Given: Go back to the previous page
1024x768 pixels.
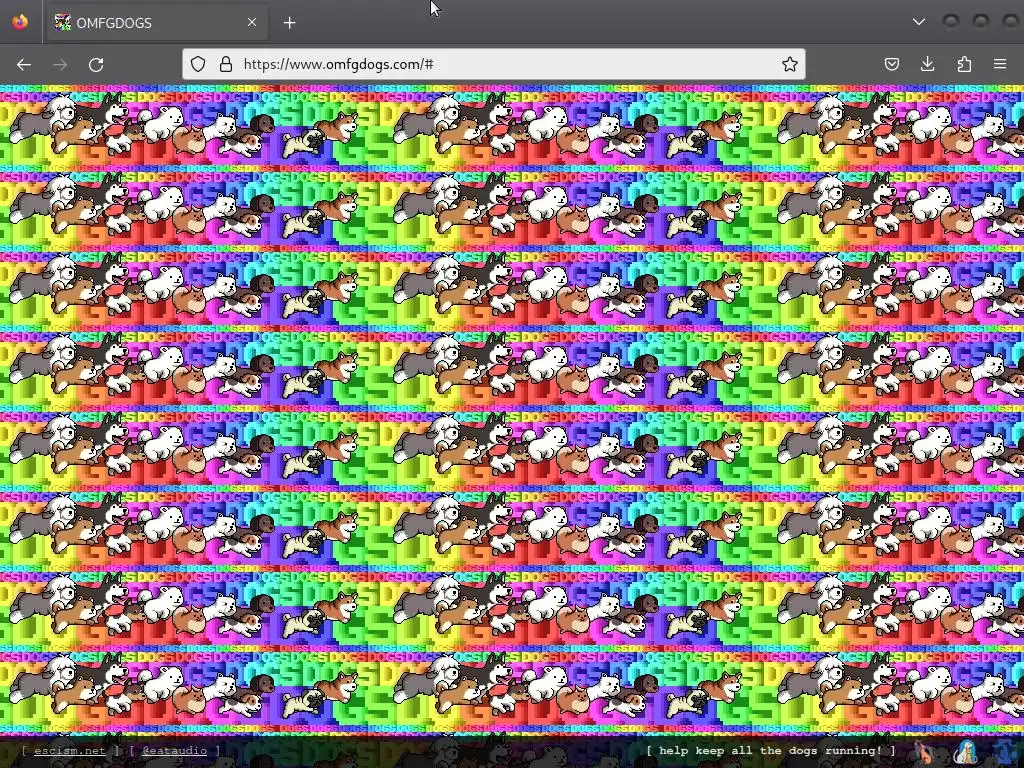Looking at the screenshot, I should 24,64.
